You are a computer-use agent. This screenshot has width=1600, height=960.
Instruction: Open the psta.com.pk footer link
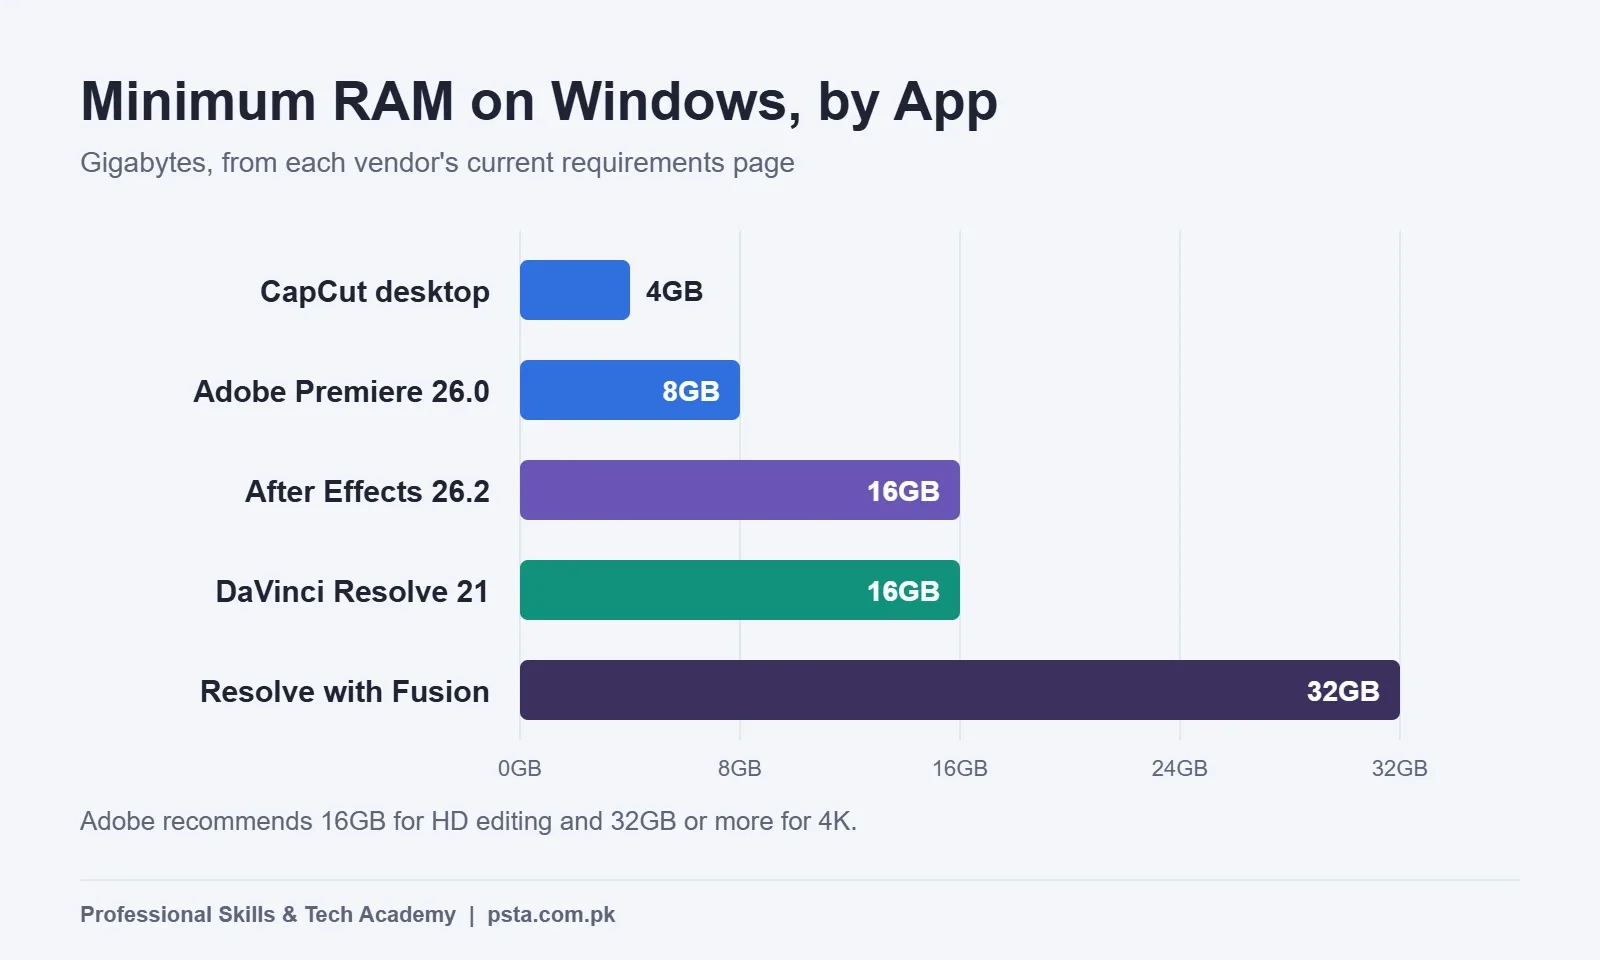551,915
